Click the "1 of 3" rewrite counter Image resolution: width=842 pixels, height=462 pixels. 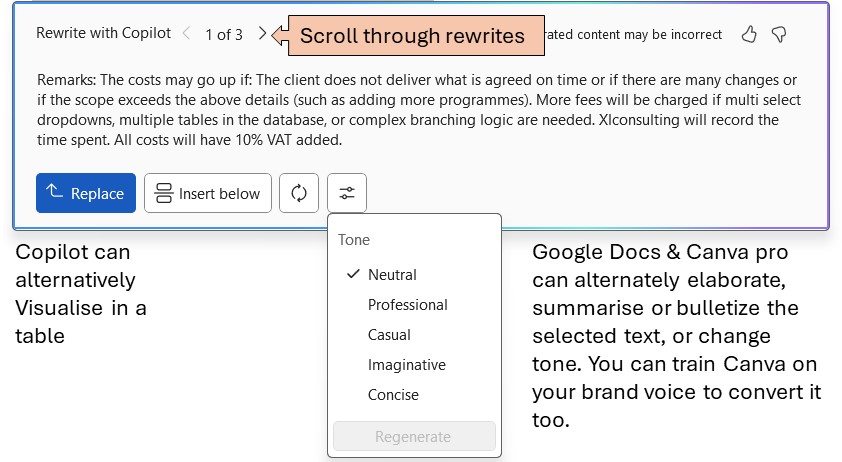tap(224, 34)
